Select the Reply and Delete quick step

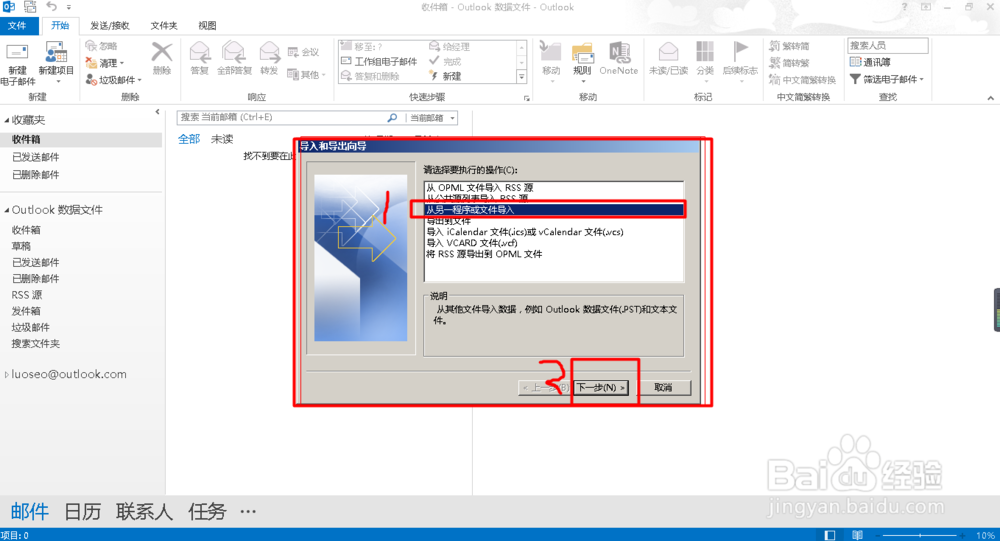371,76
